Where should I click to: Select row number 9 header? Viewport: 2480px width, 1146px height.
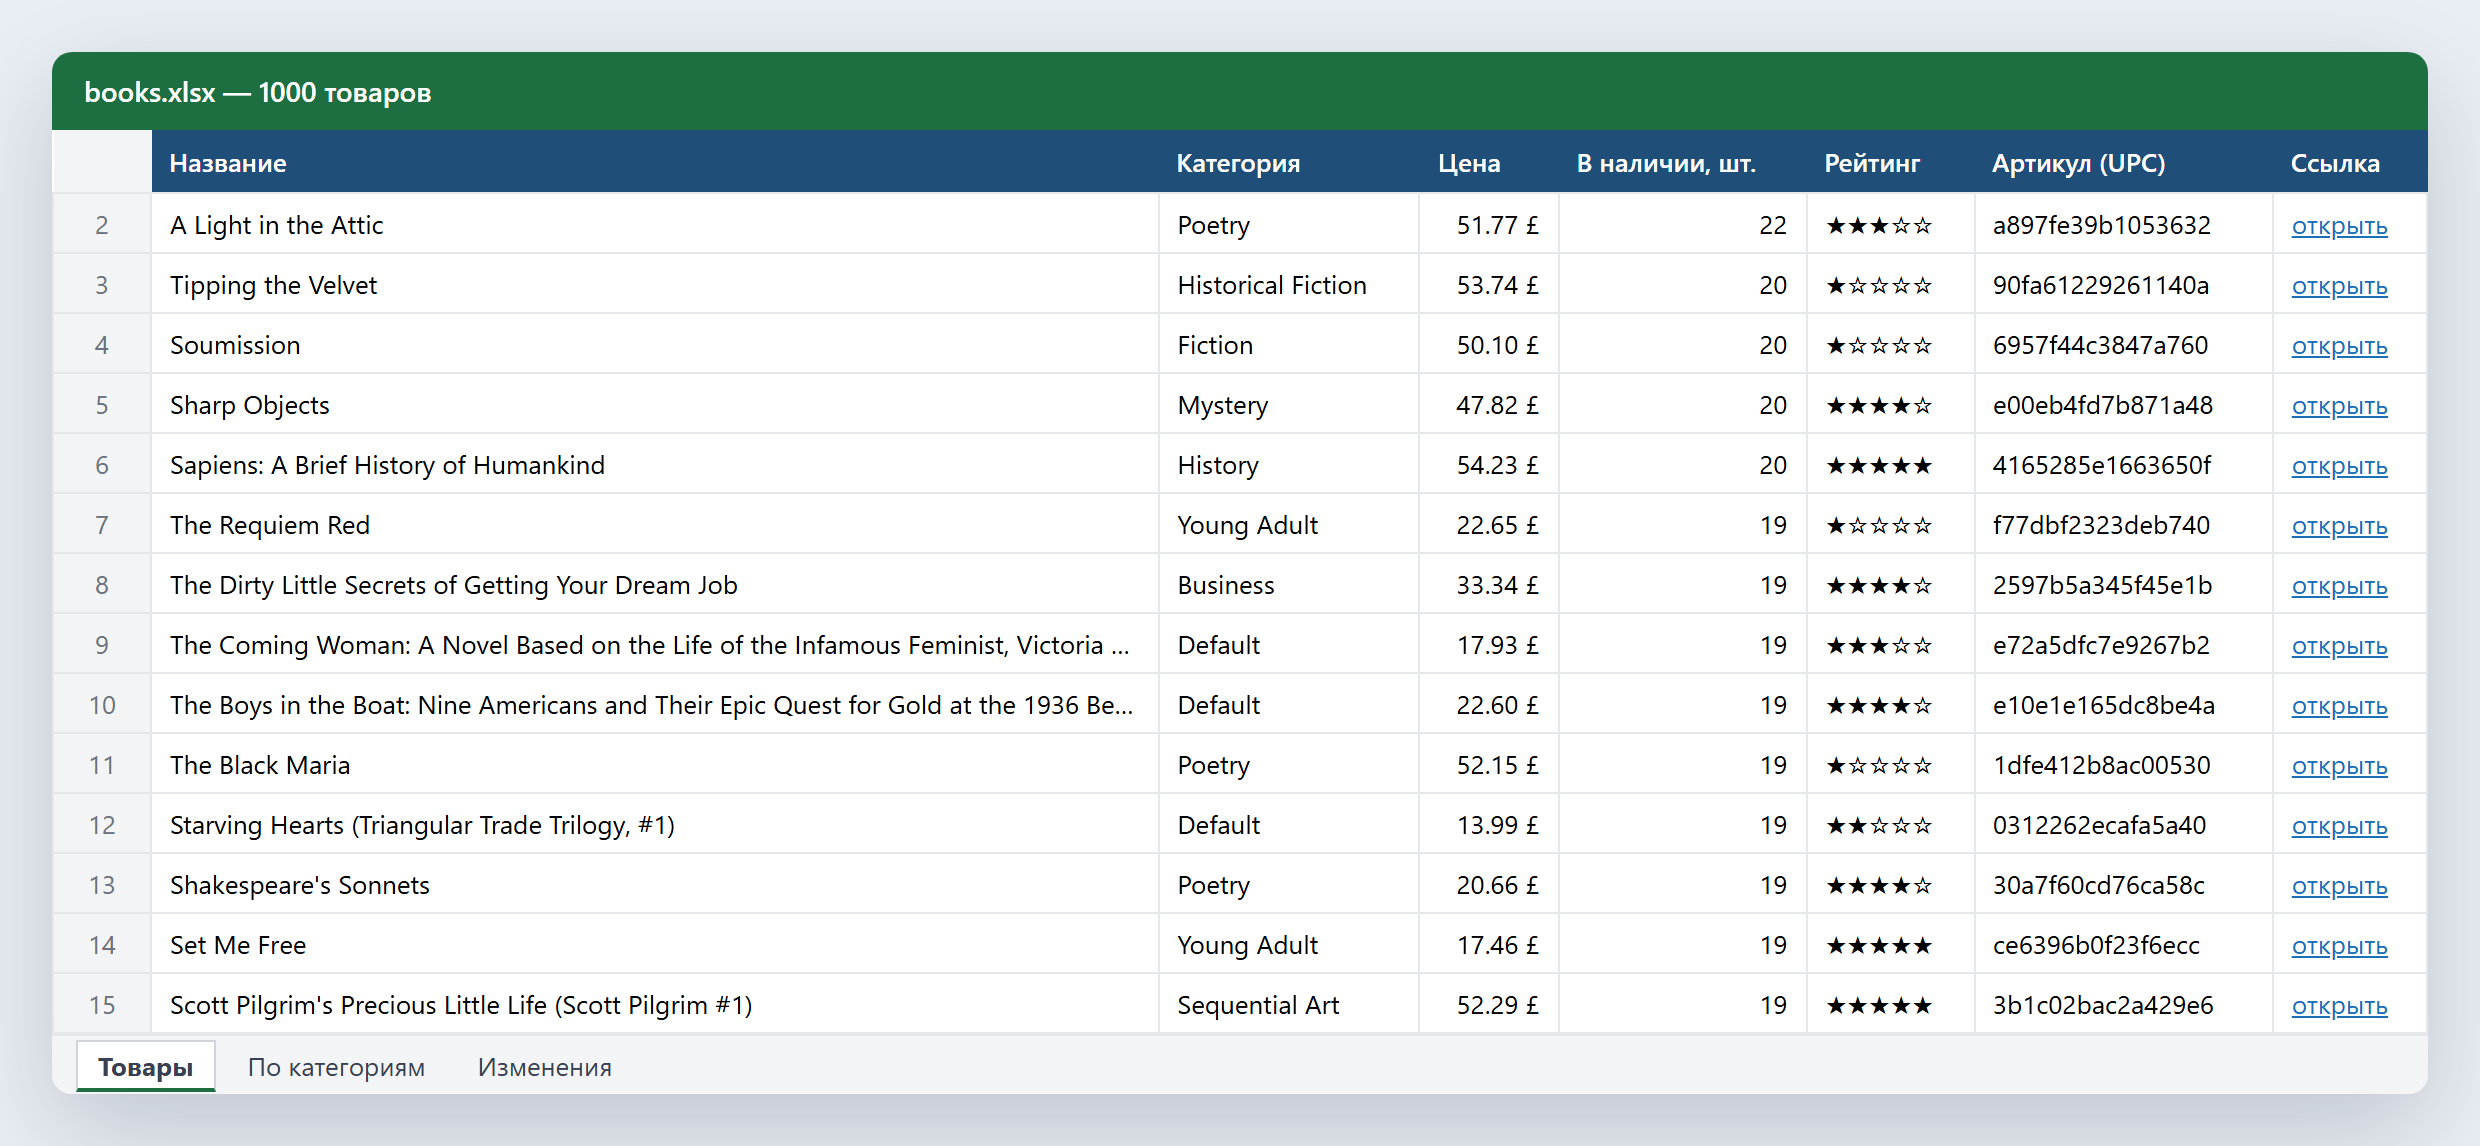[x=102, y=644]
